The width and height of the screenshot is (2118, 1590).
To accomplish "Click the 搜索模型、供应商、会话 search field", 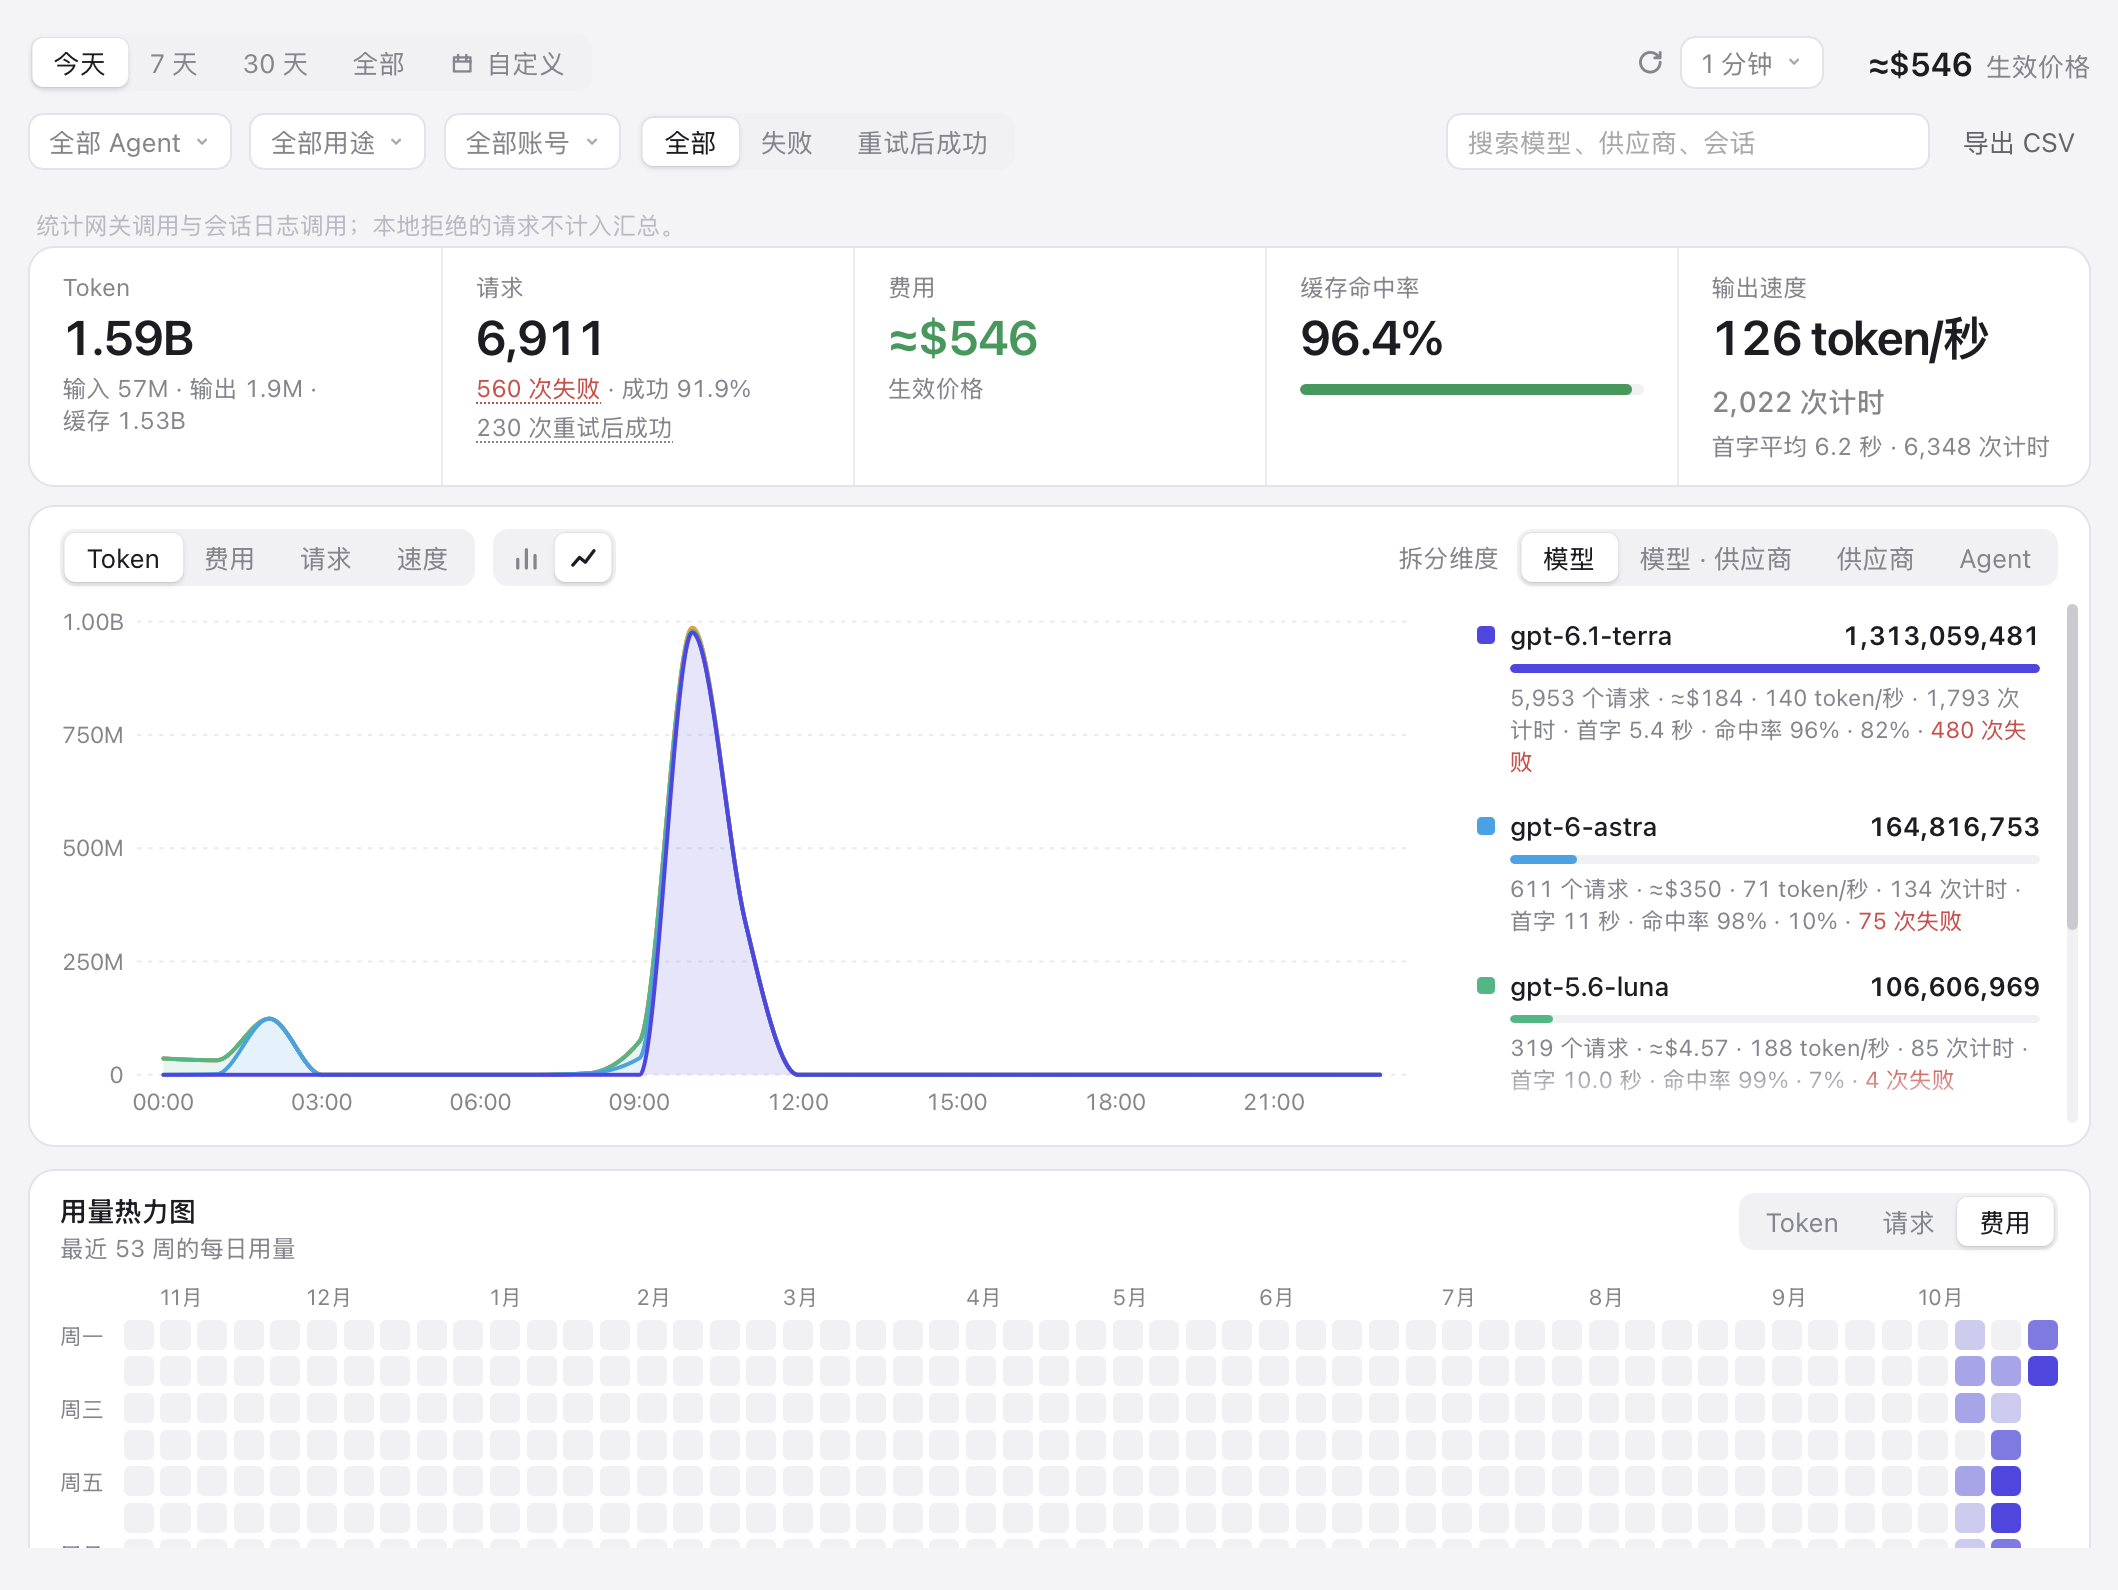I will [1687, 142].
